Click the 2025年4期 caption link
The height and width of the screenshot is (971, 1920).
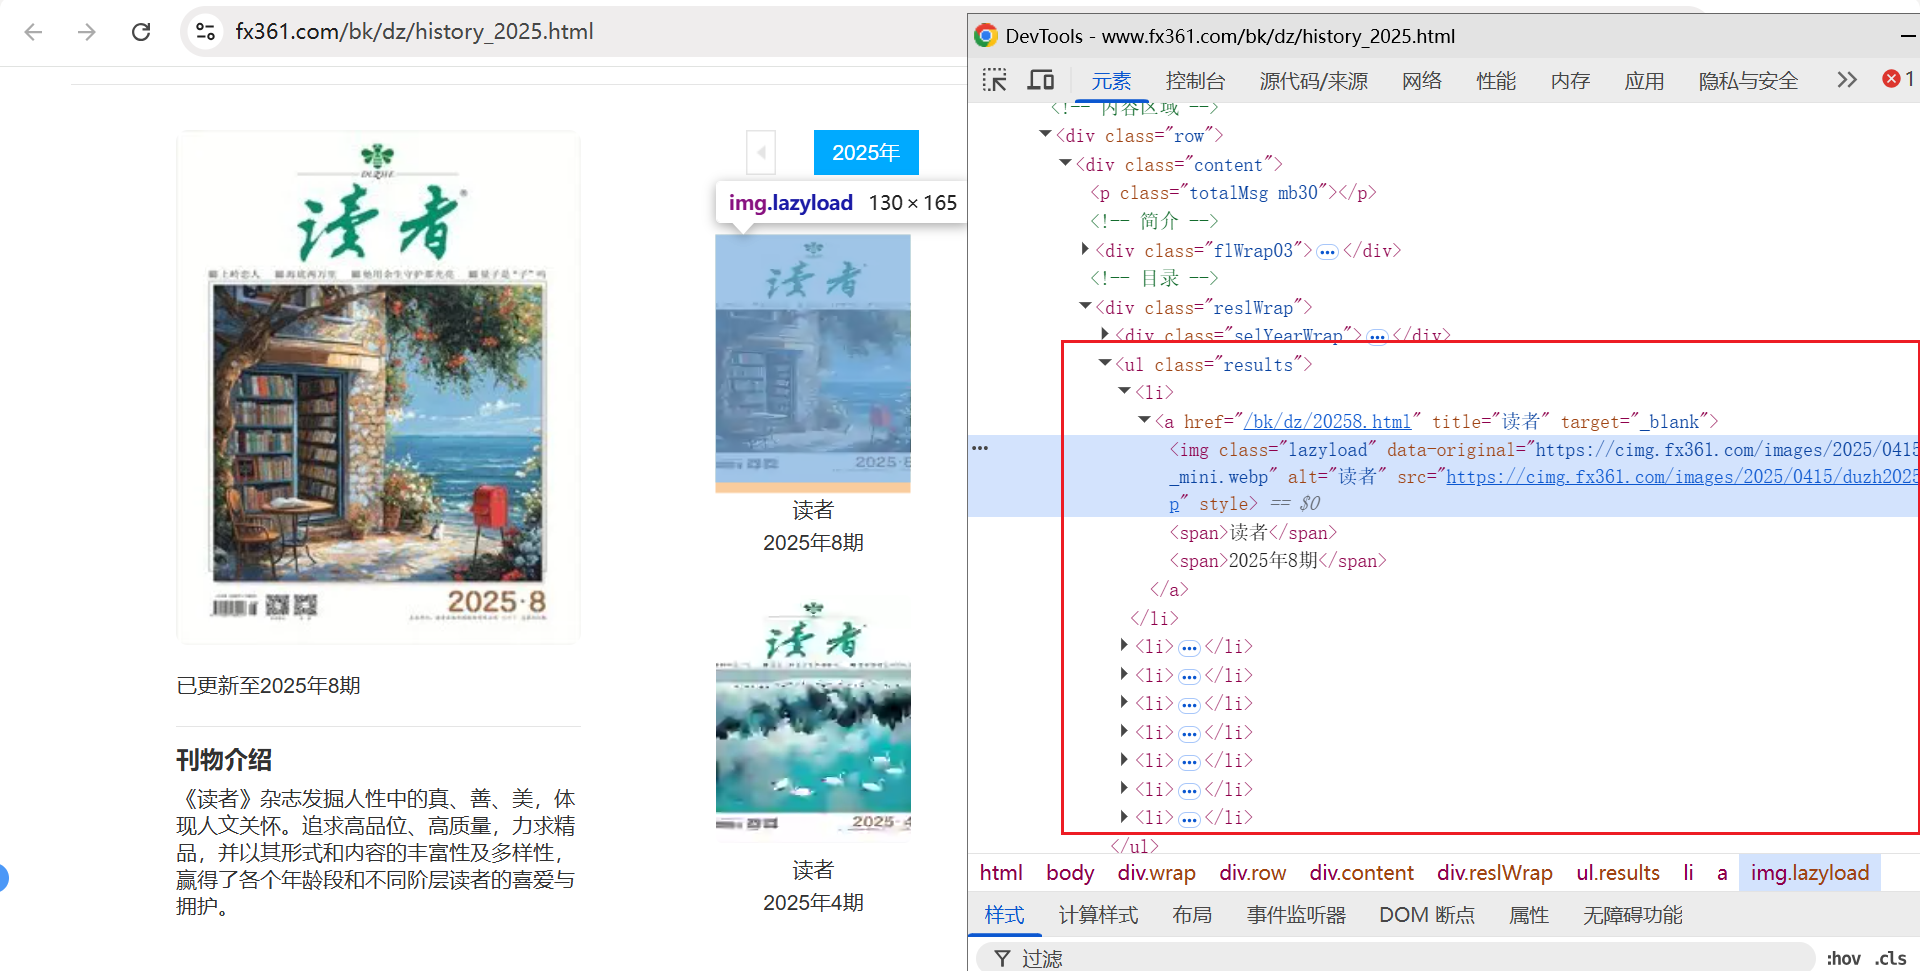(813, 903)
